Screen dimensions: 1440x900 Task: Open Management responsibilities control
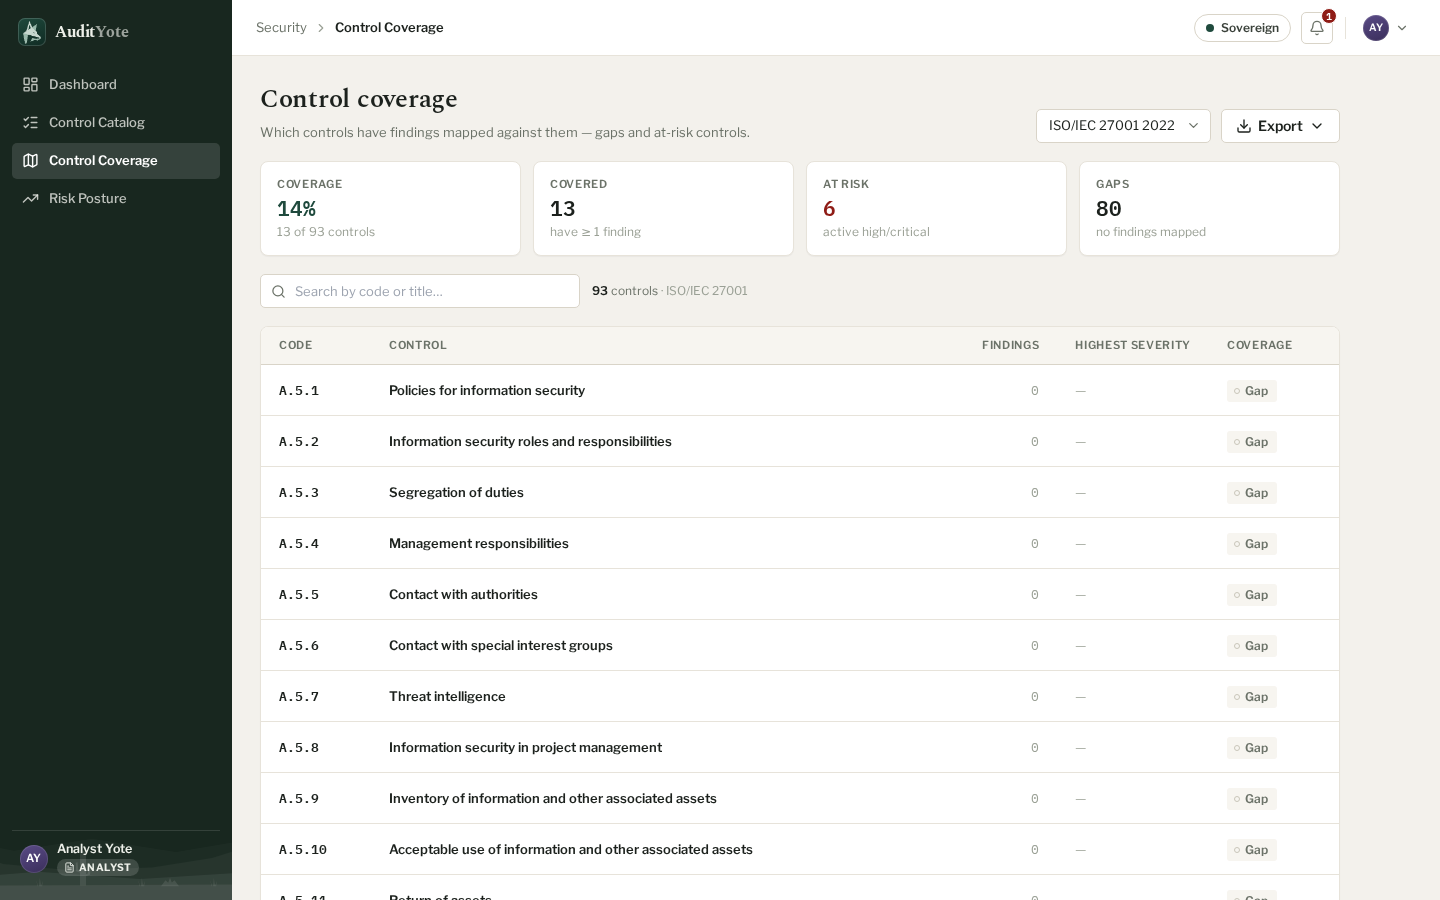click(800, 544)
